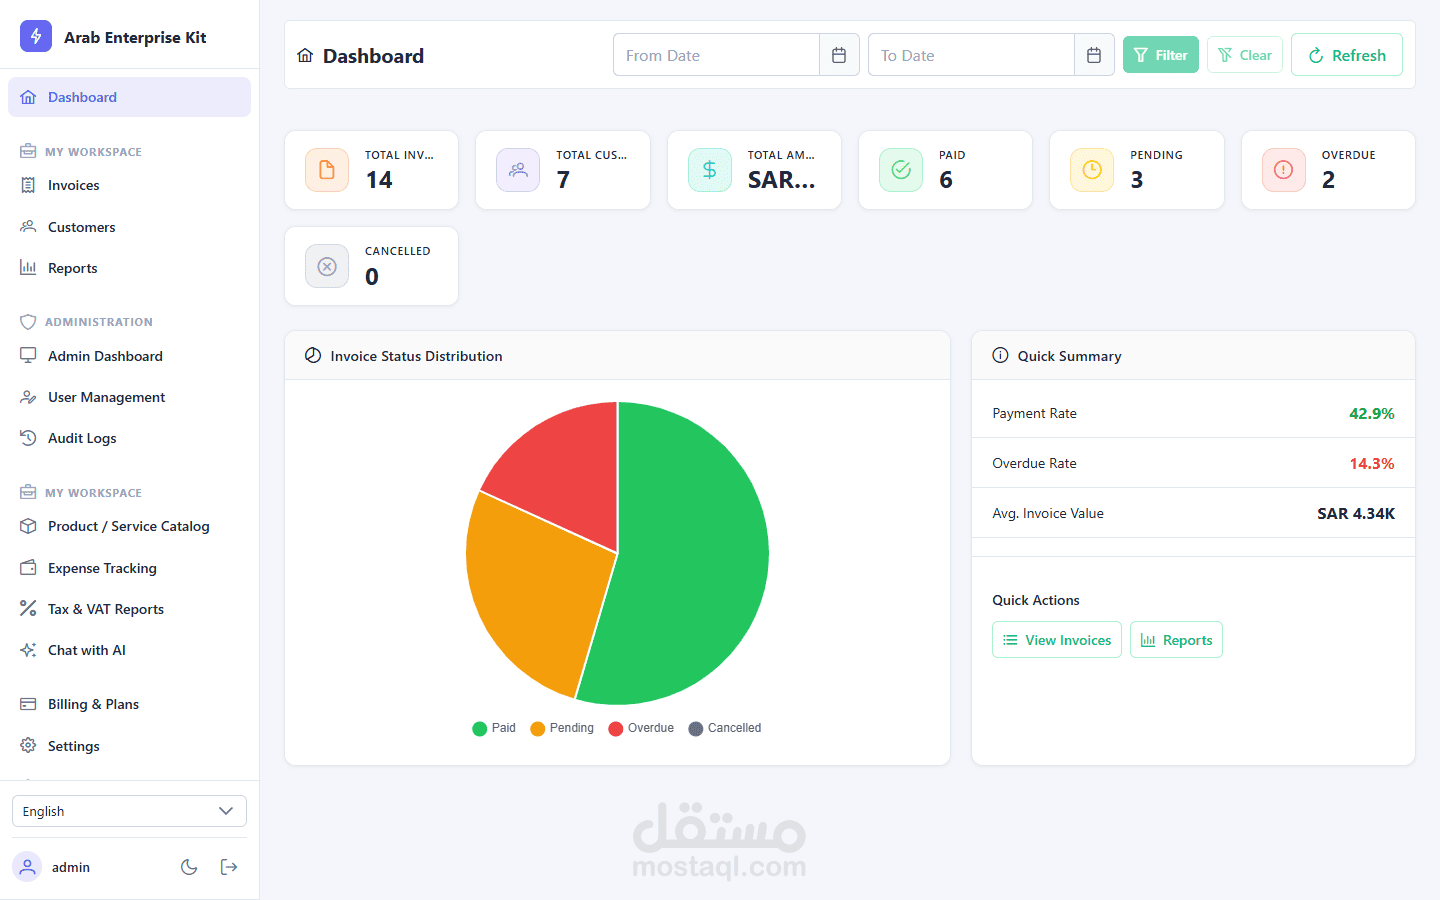The width and height of the screenshot is (1440, 900).
Task: Open Expense Tracking page
Action: (129, 568)
